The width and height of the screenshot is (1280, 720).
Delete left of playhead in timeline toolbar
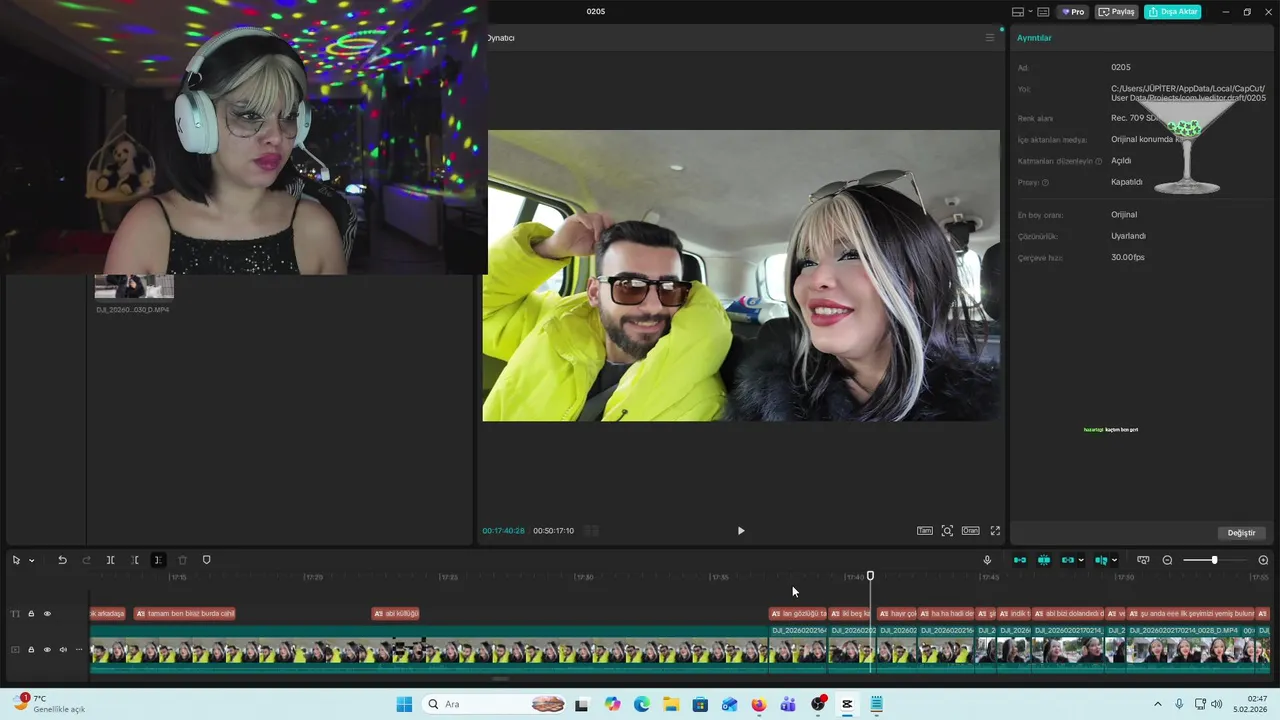135,560
